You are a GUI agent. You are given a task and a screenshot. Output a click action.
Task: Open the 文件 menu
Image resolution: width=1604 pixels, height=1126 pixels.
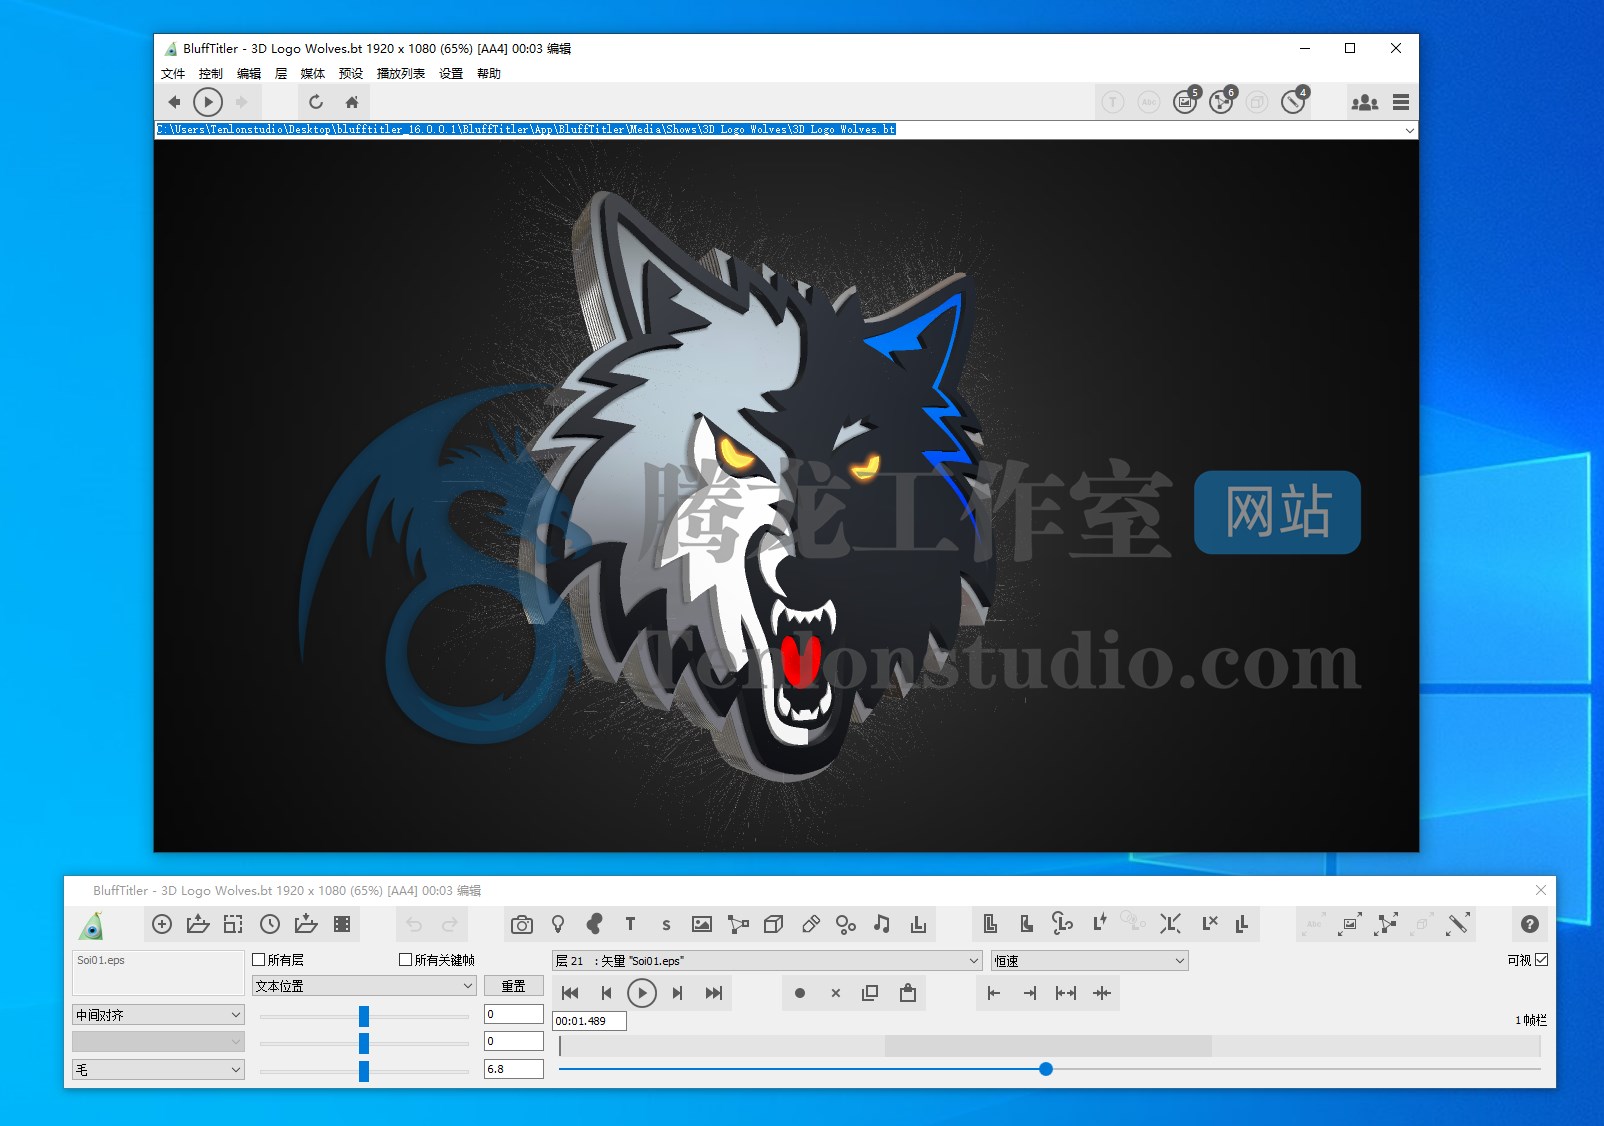pyautogui.click(x=173, y=74)
